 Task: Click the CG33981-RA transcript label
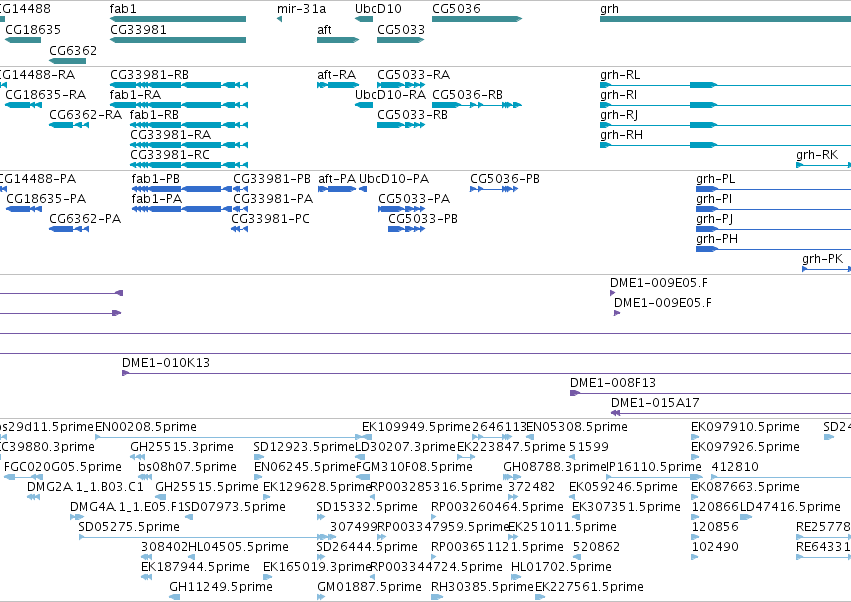click(x=170, y=135)
